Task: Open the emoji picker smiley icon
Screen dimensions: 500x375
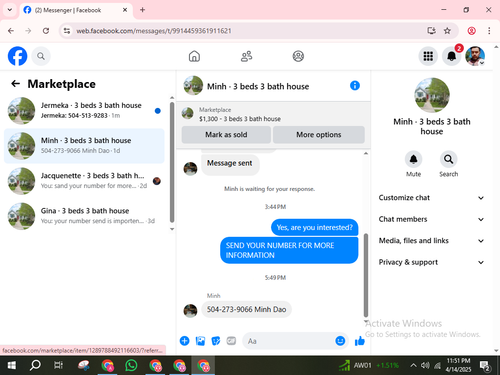Action: pos(340,341)
